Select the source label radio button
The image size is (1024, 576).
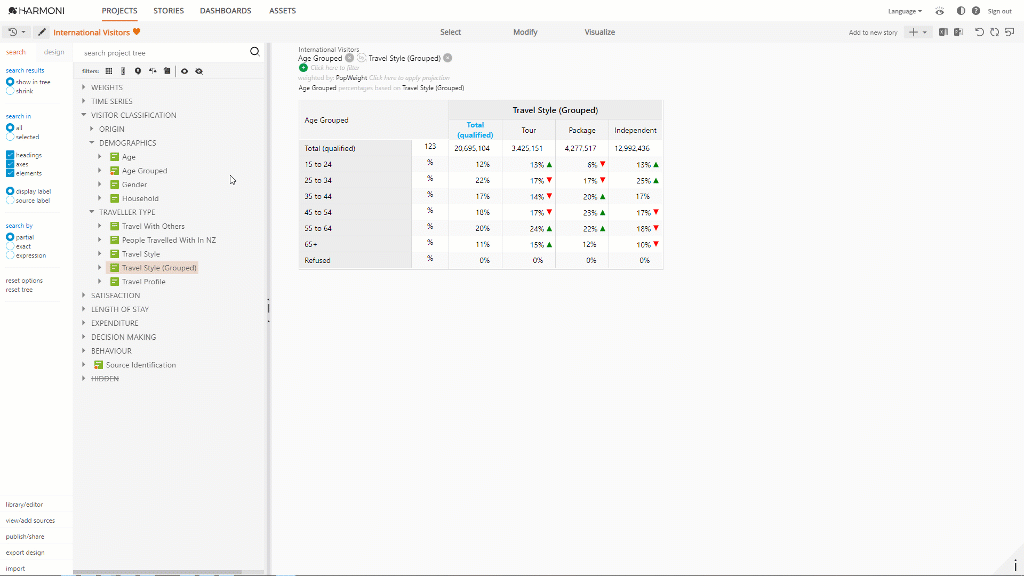pos(10,200)
